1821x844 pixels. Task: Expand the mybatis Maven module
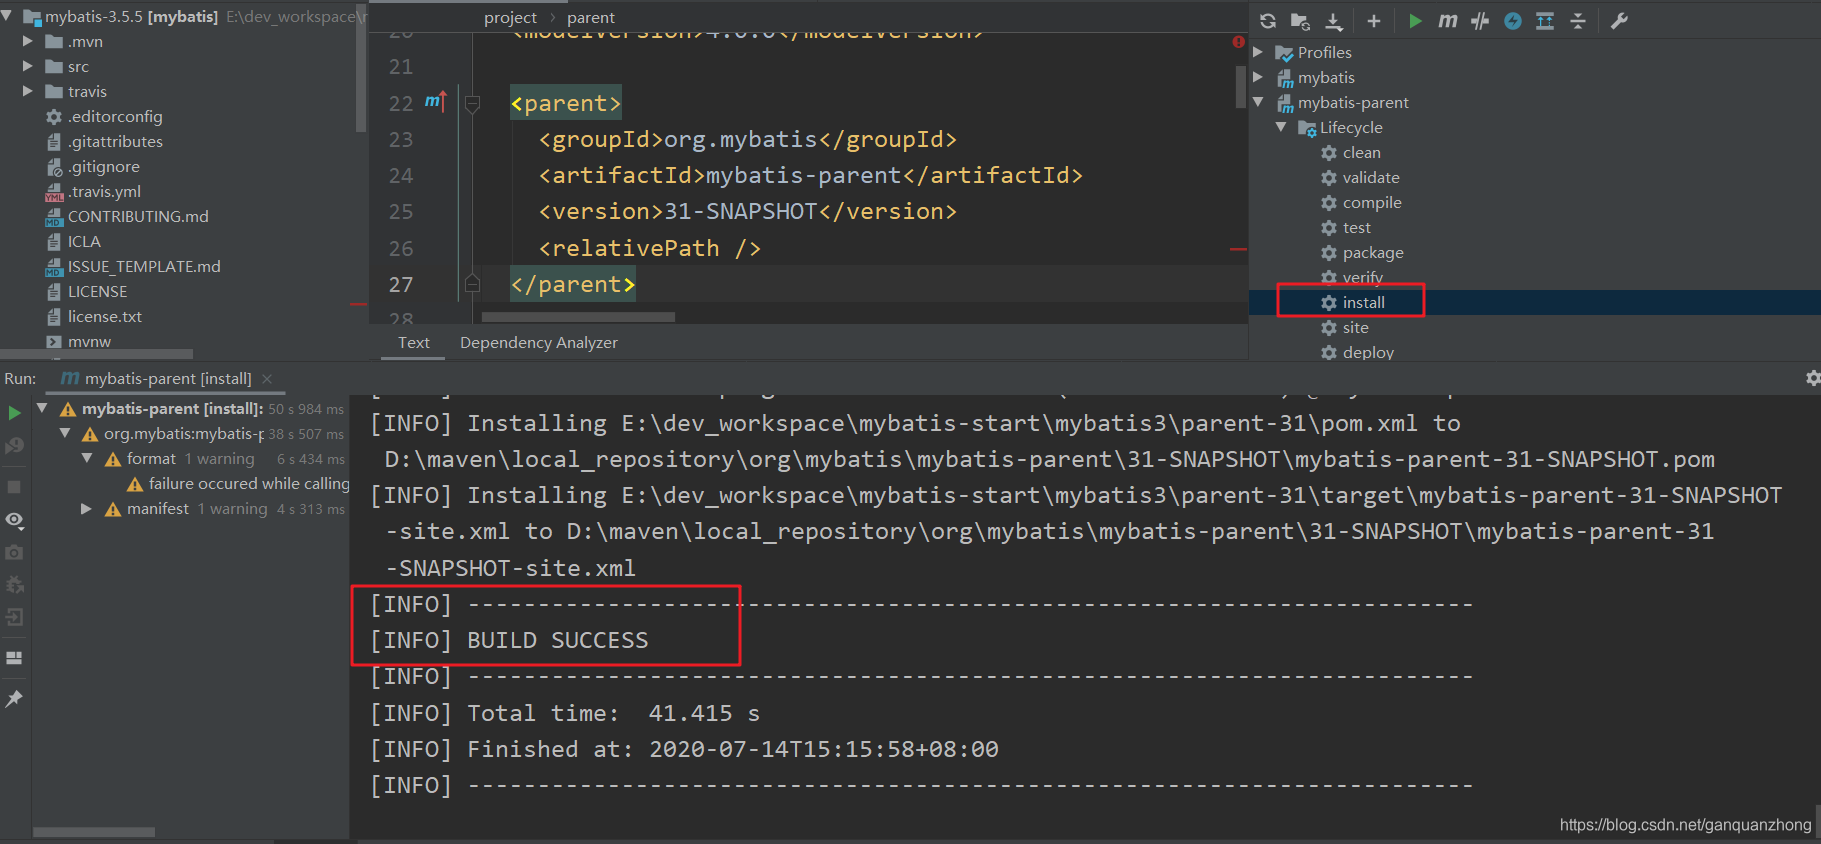(1259, 77)
